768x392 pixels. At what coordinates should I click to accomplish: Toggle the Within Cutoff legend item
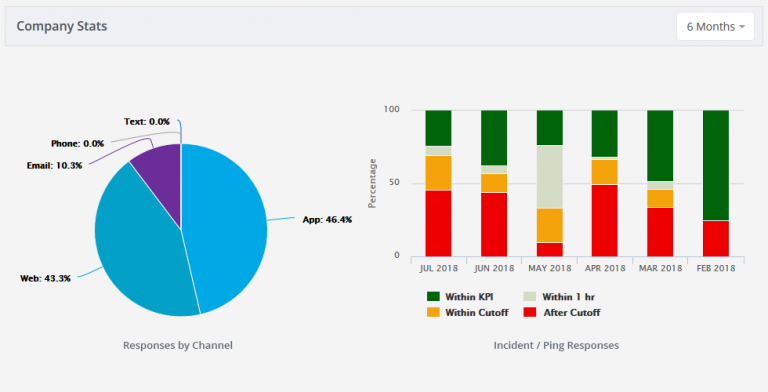[x=468, y=312]
